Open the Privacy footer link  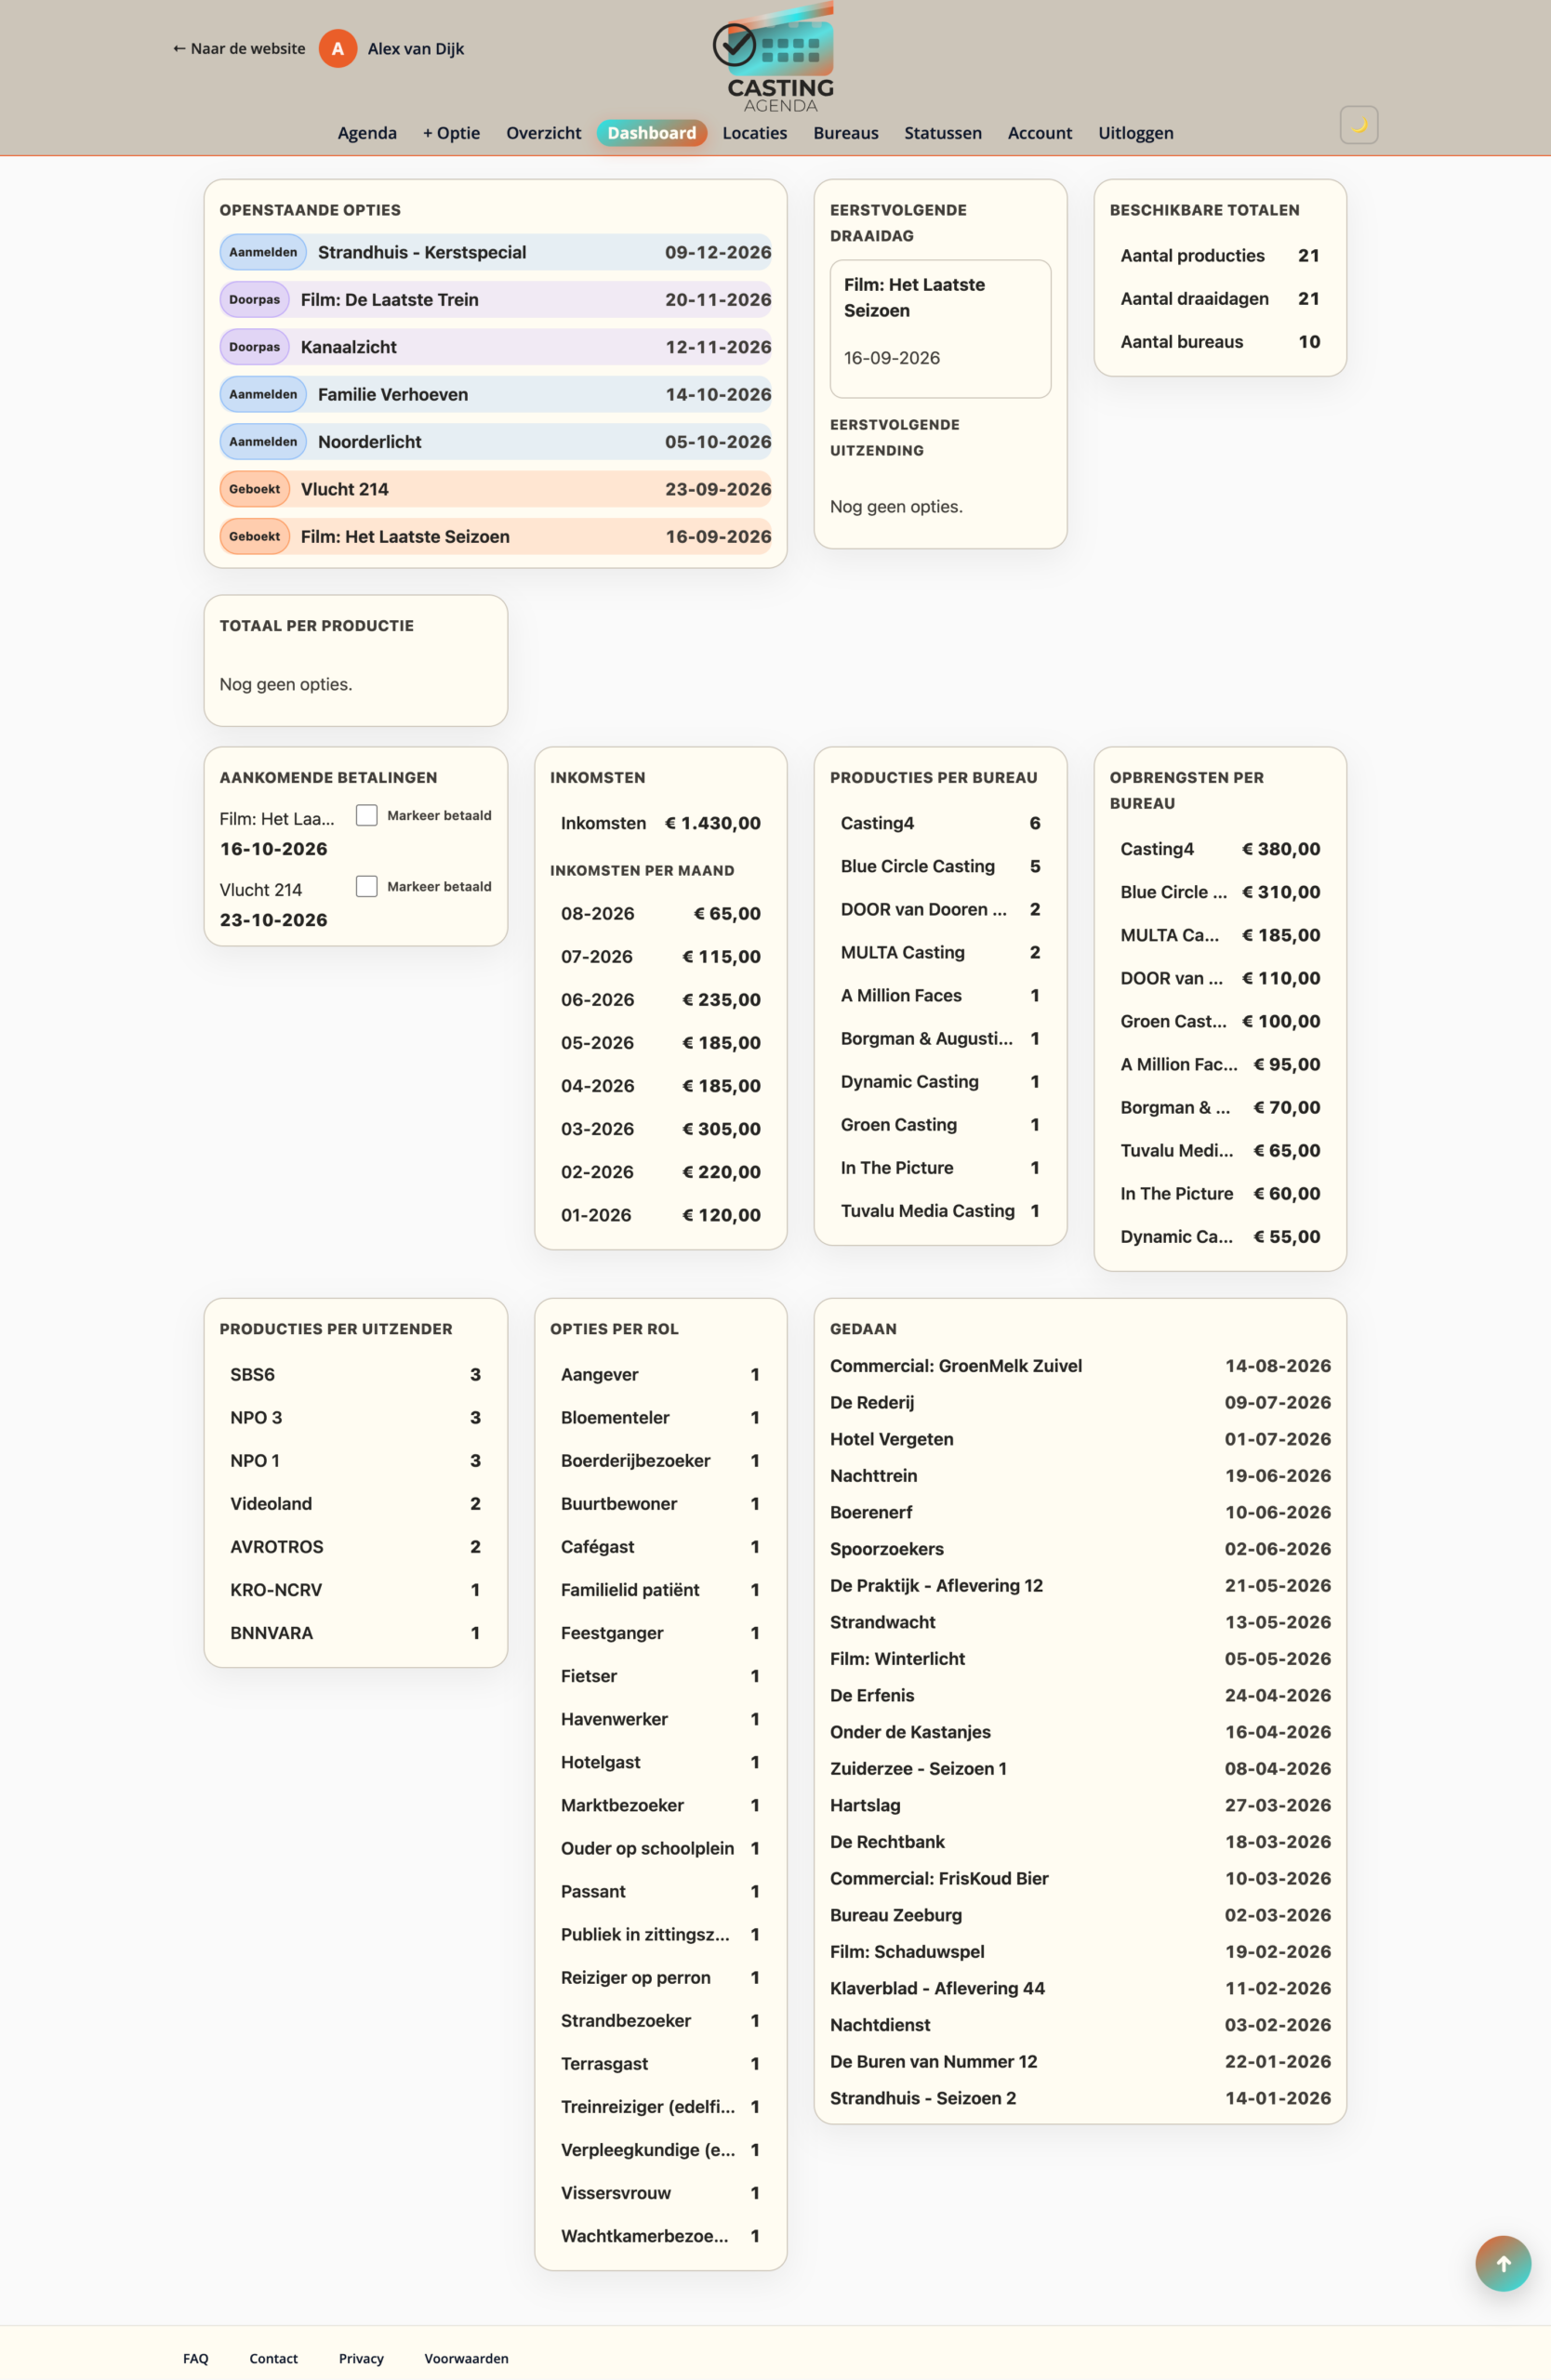361,2358
